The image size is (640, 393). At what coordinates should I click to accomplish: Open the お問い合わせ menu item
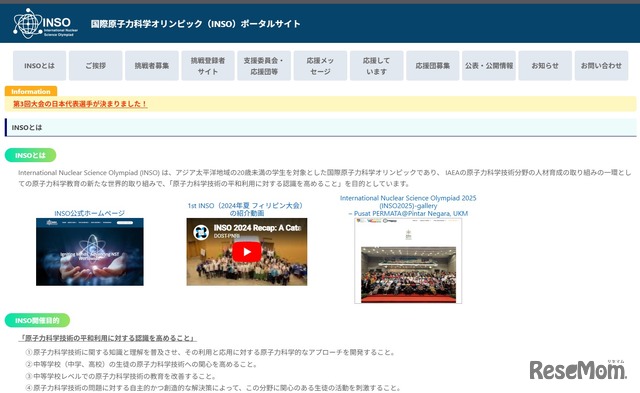click(601, 66)
